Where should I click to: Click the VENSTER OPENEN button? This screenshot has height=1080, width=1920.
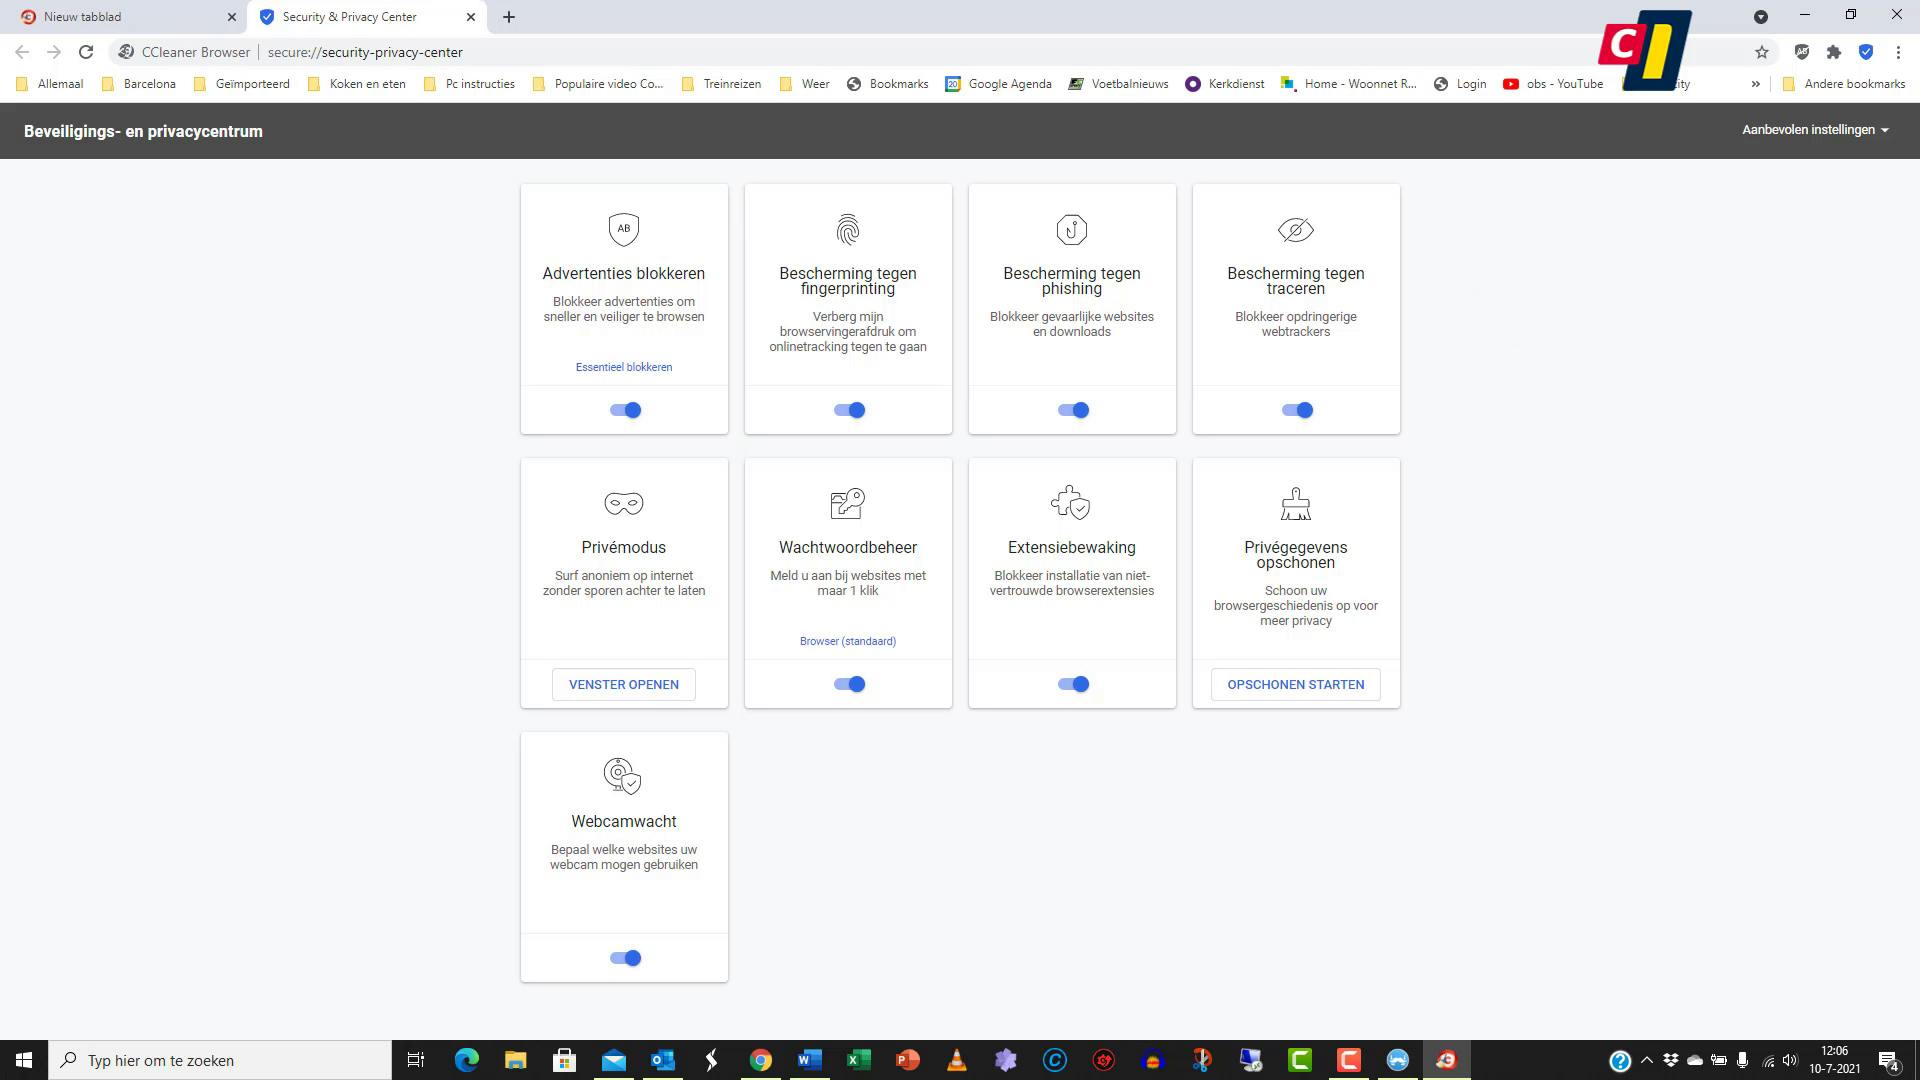(x=623, y=684)
